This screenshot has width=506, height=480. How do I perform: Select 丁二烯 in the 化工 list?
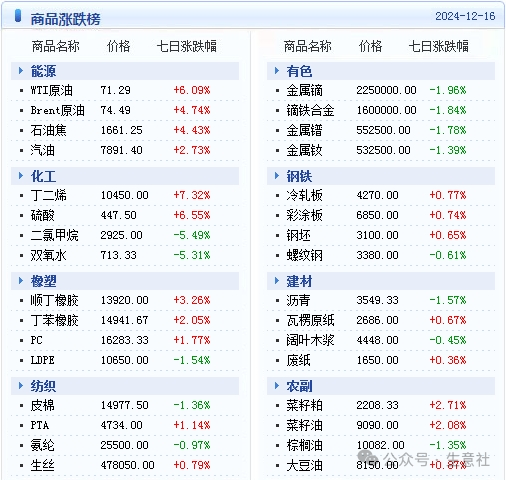[x=48, y=195]
